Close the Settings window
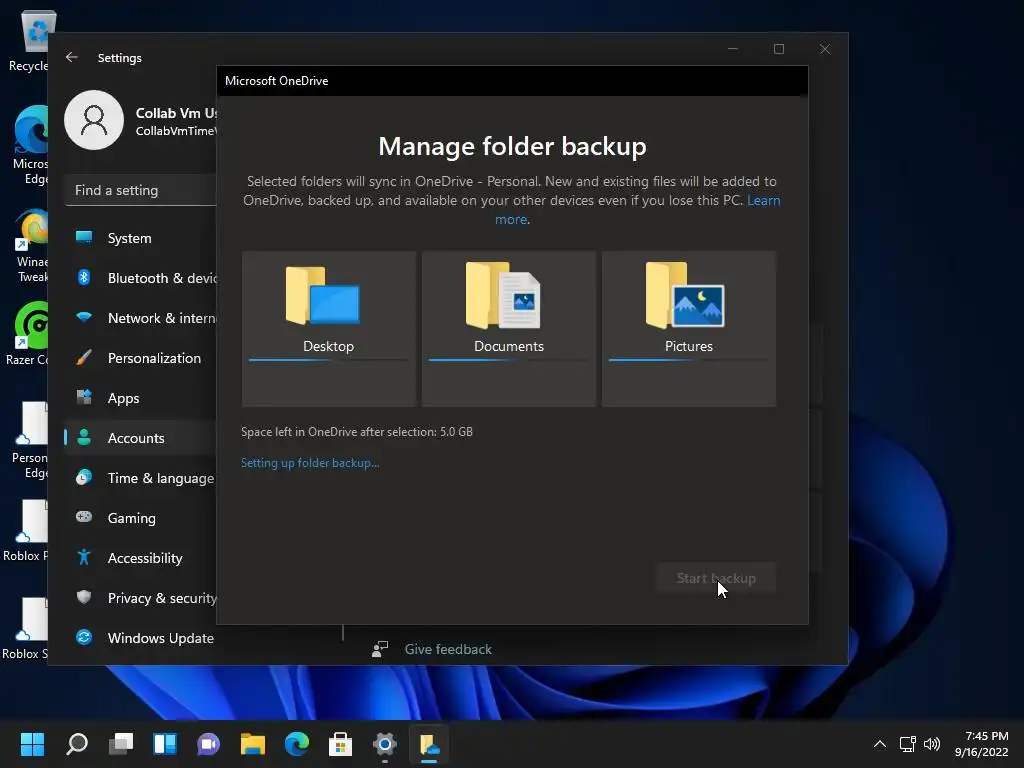Viewport: 1024px width, 768px height. coord(825,49)
